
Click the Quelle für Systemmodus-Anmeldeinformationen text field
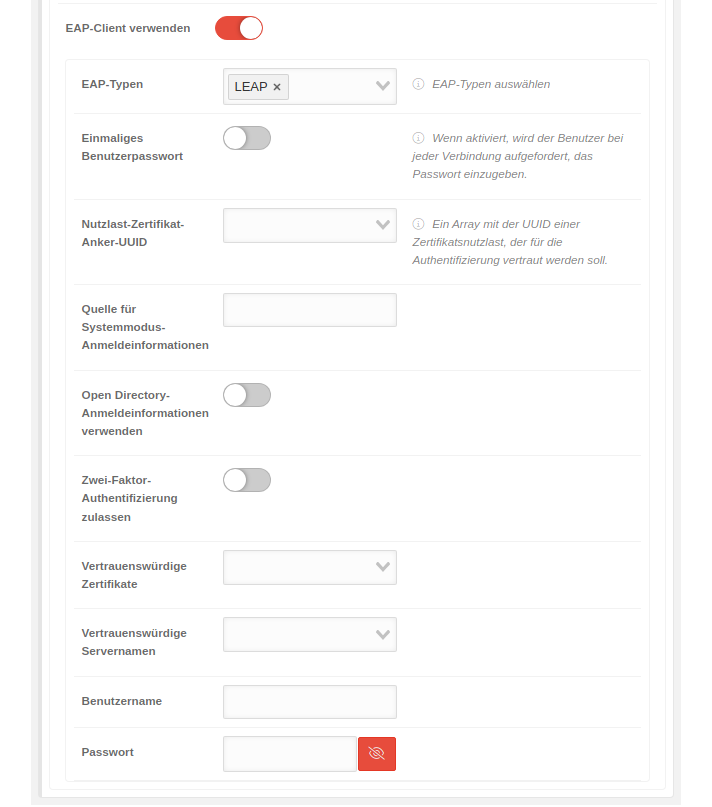(309, 310)
